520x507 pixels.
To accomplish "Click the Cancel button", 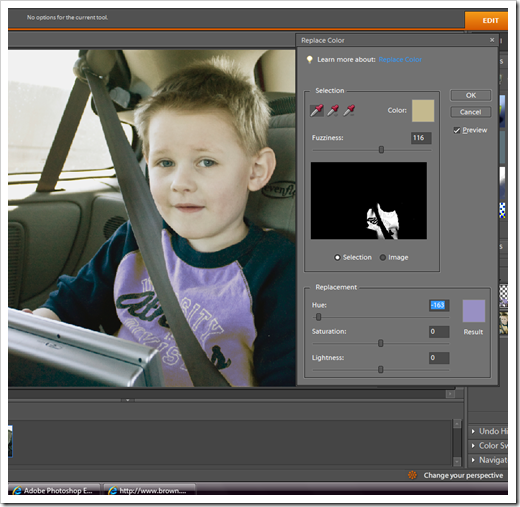I will point(471,112).
